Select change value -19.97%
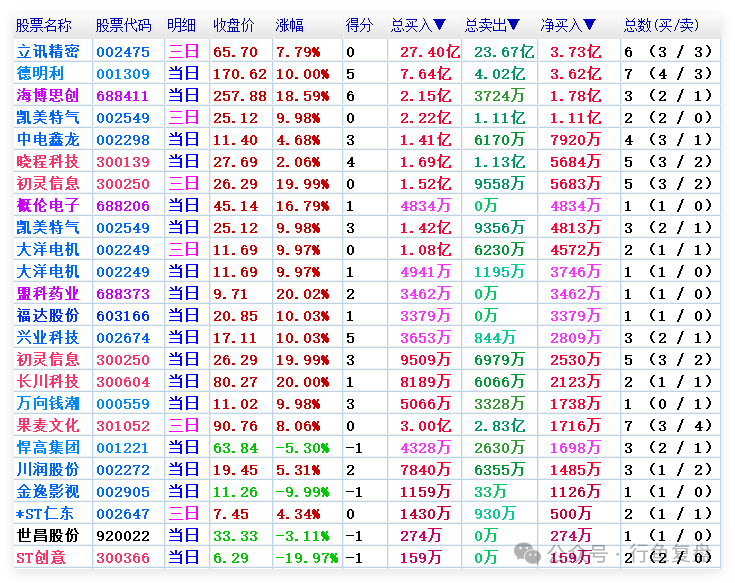This screenshot has width=735, height=583. 307,559
